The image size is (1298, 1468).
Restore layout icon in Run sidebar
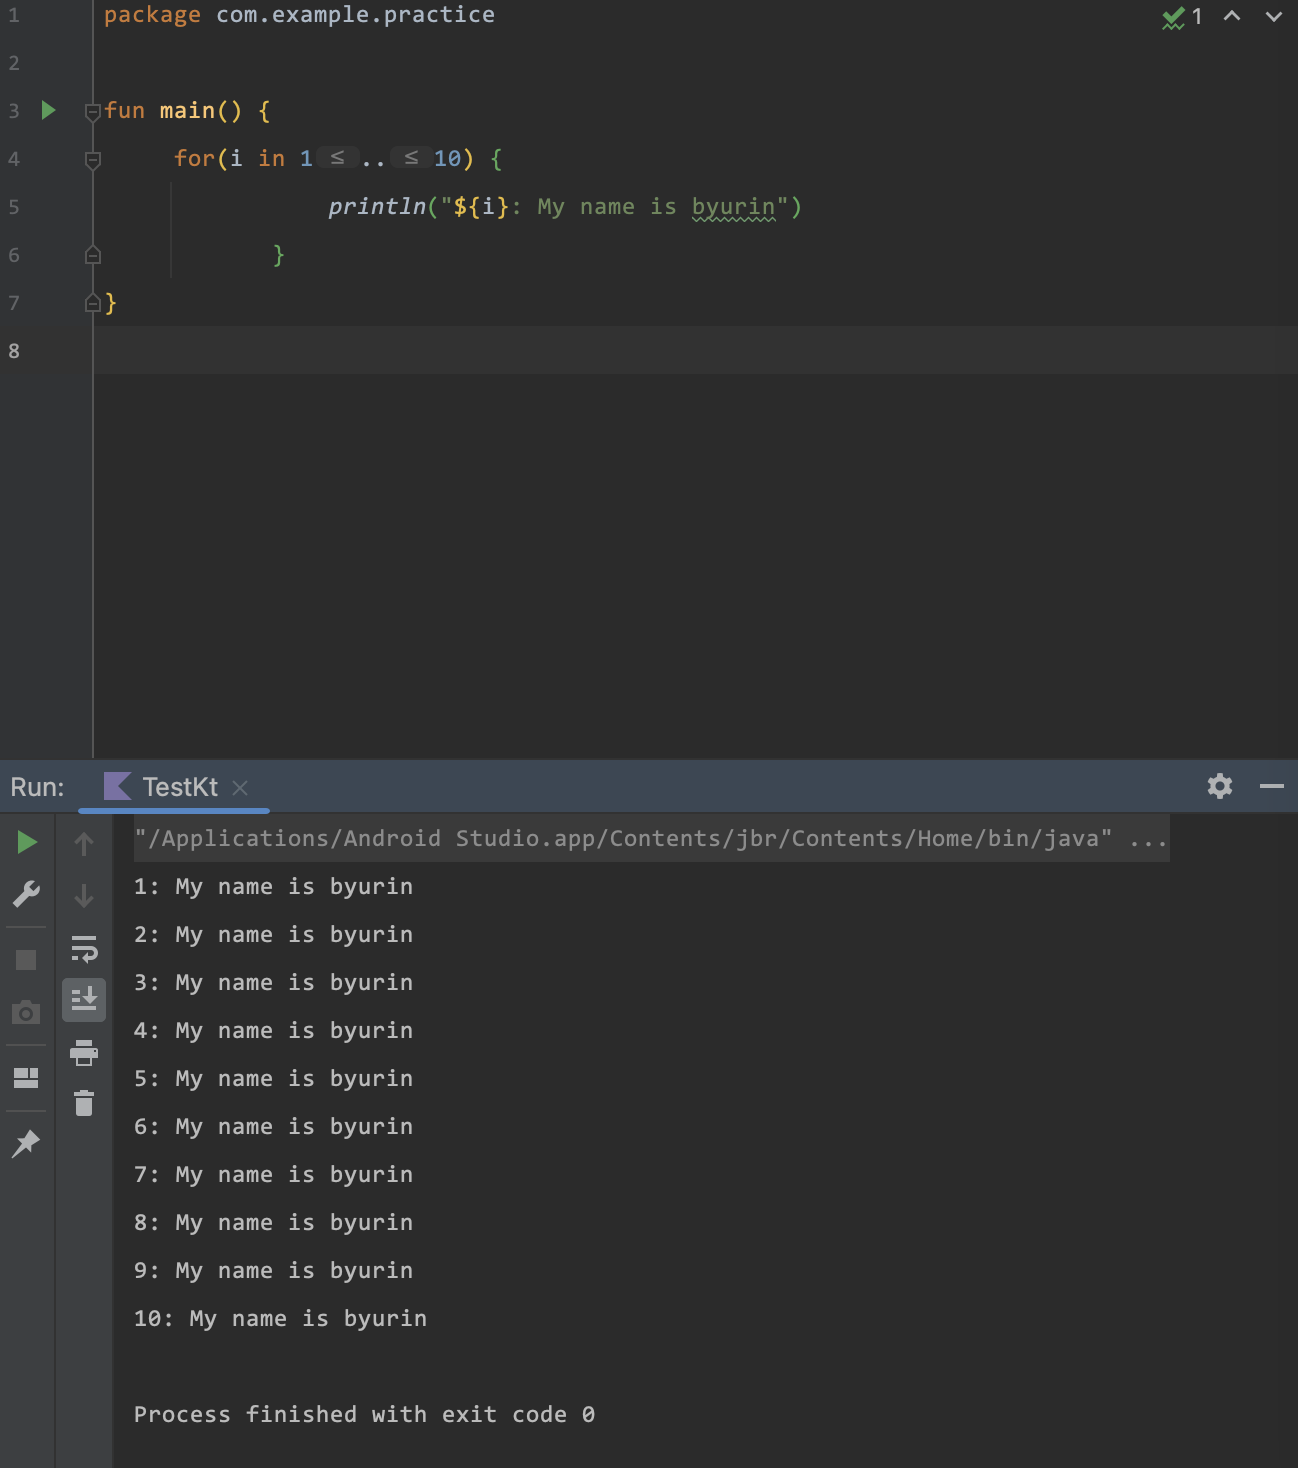(26, 1077)
